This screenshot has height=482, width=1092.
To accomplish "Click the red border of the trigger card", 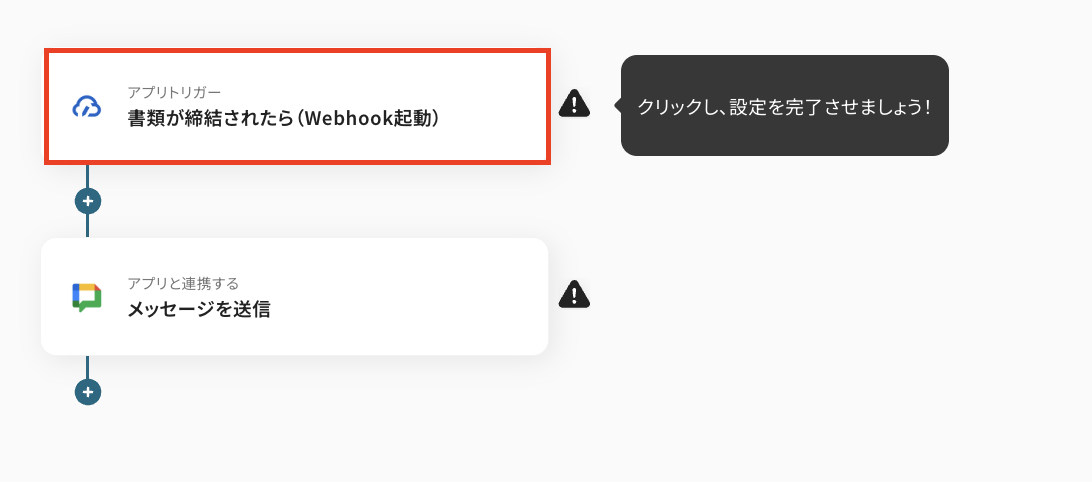I will (297, 51).
